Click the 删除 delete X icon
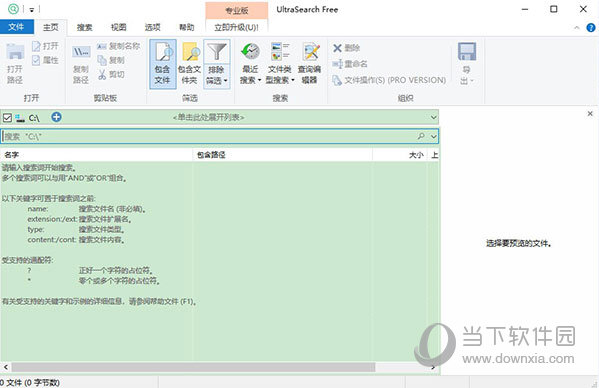The height and width of the screenshot is (388, 599). pyautogui.click(x=337, y=48)
